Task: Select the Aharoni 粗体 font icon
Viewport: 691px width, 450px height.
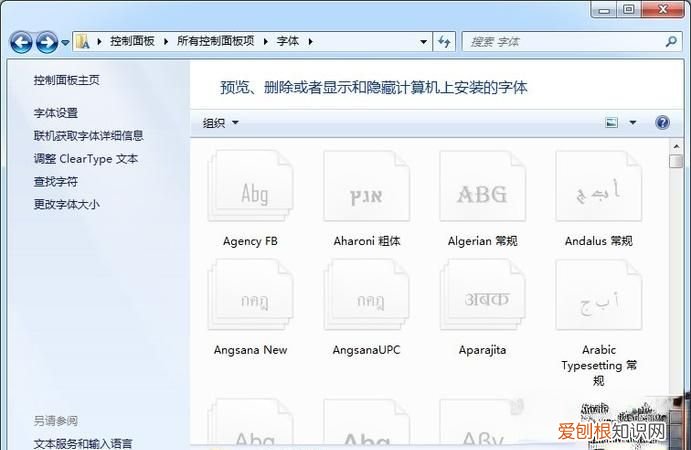Action: coord(366,186)
